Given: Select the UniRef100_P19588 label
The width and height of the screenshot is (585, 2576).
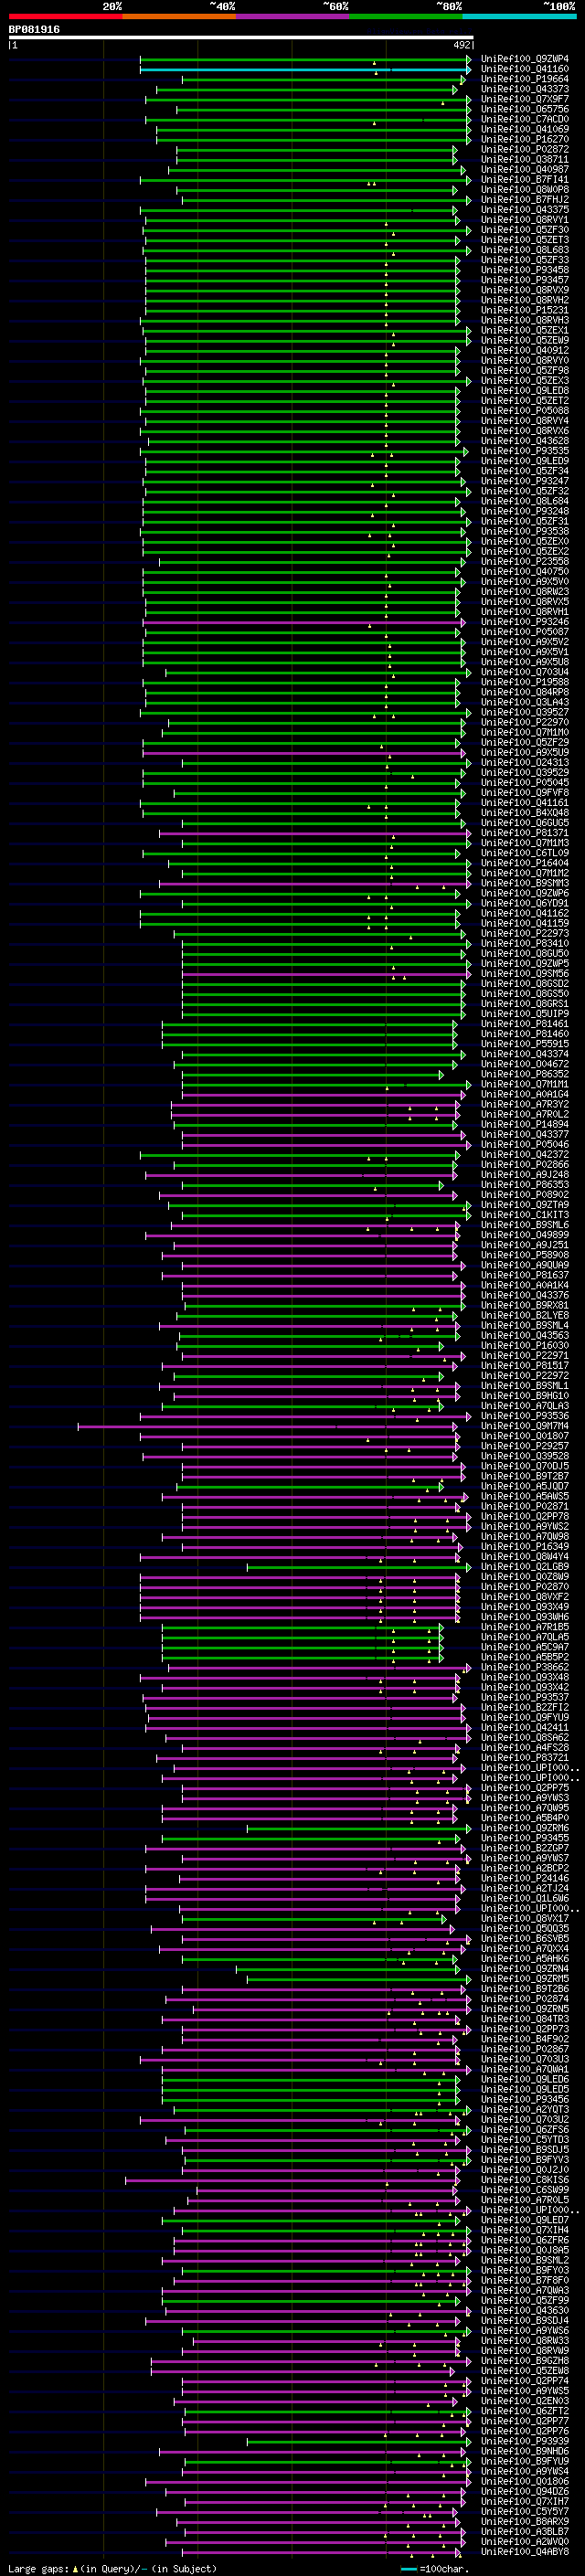Looking at the screenshot, I should click(525, 682).
